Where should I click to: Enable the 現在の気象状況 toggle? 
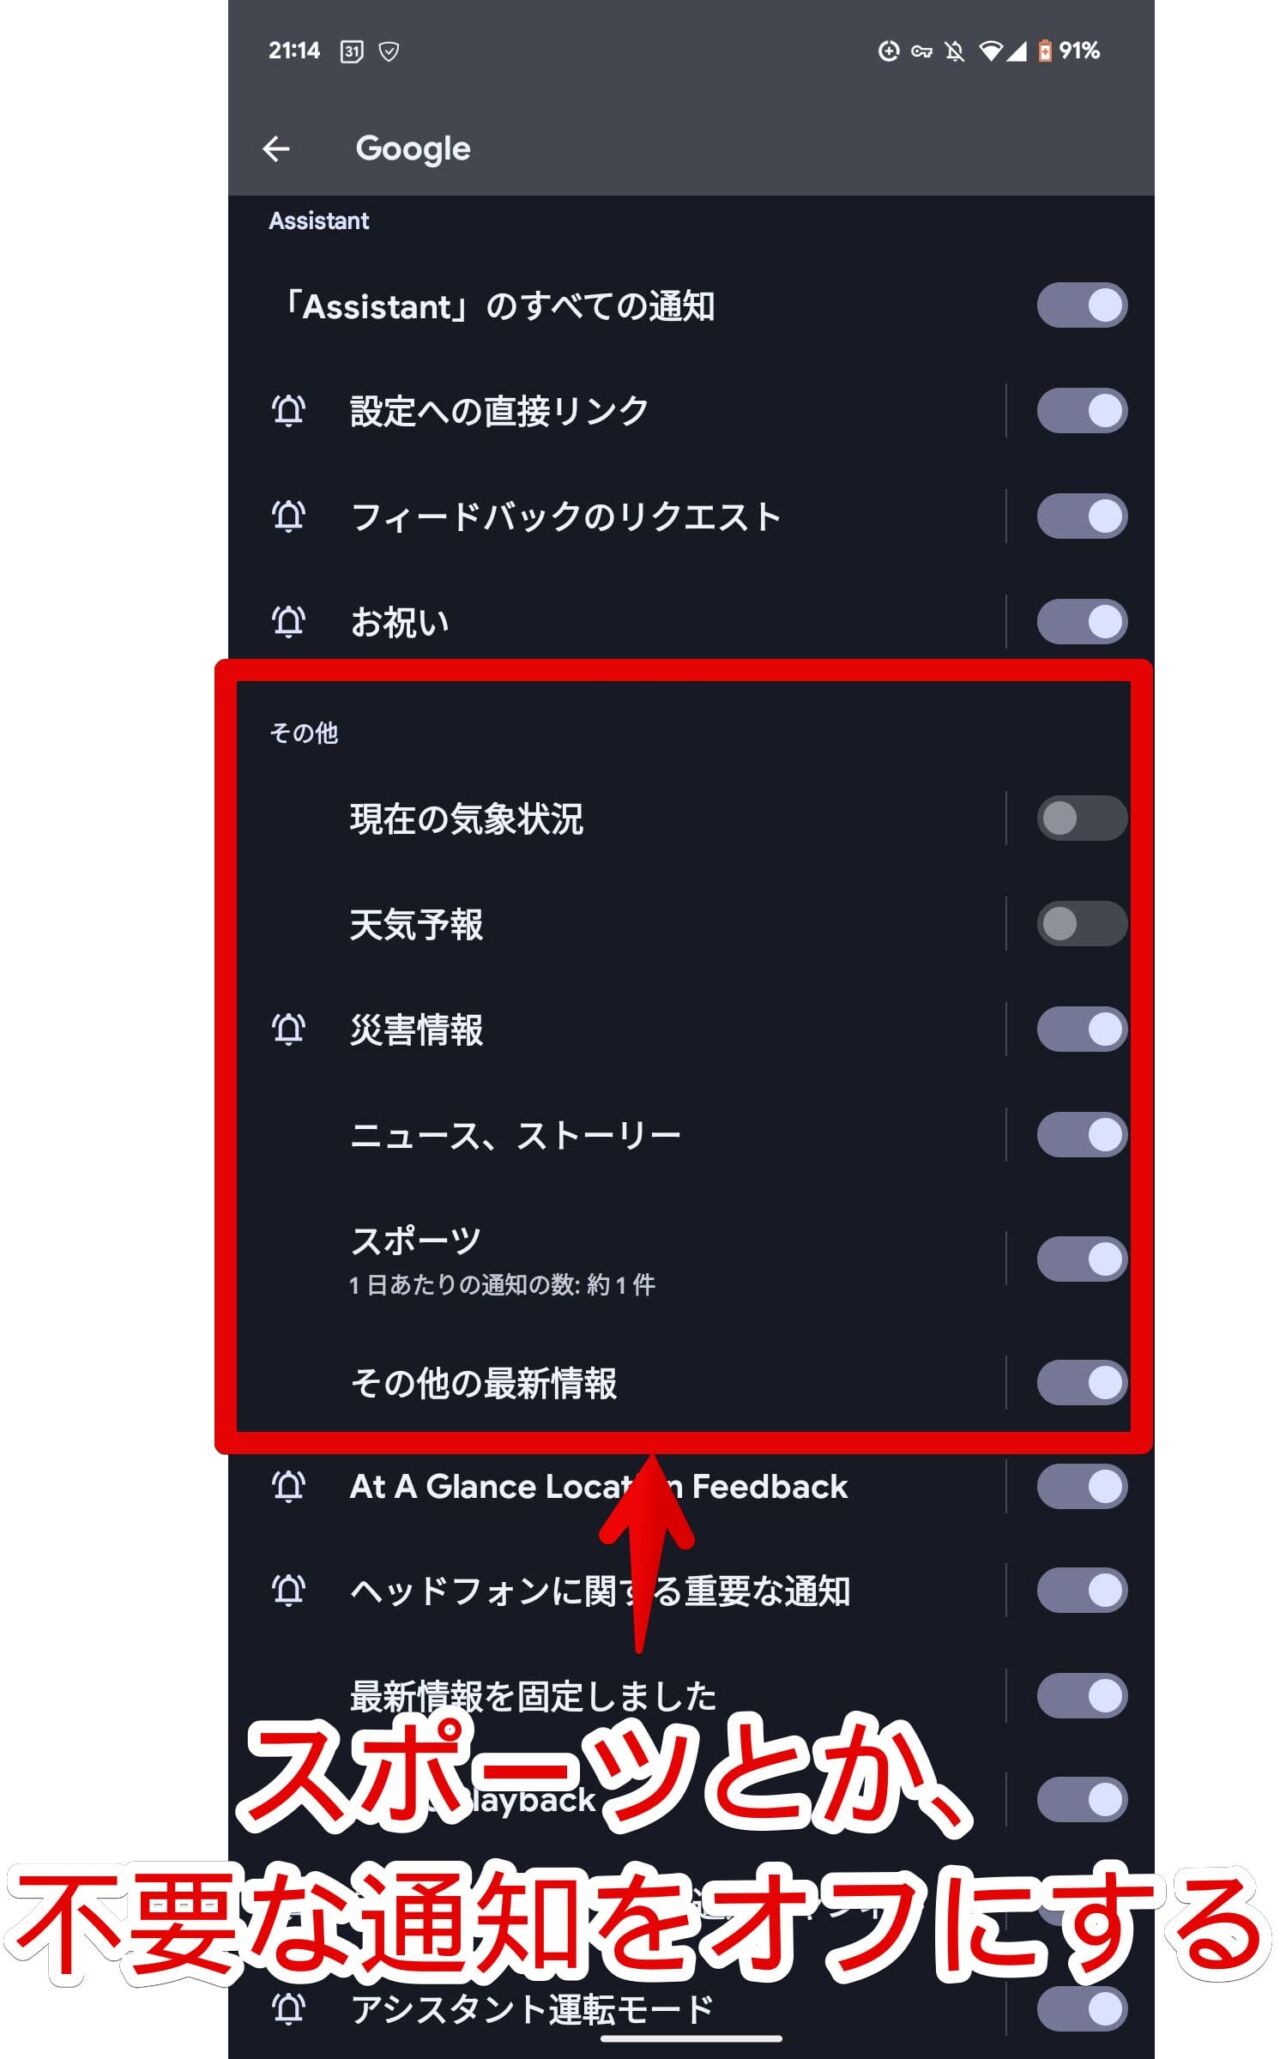point(1081,818)
